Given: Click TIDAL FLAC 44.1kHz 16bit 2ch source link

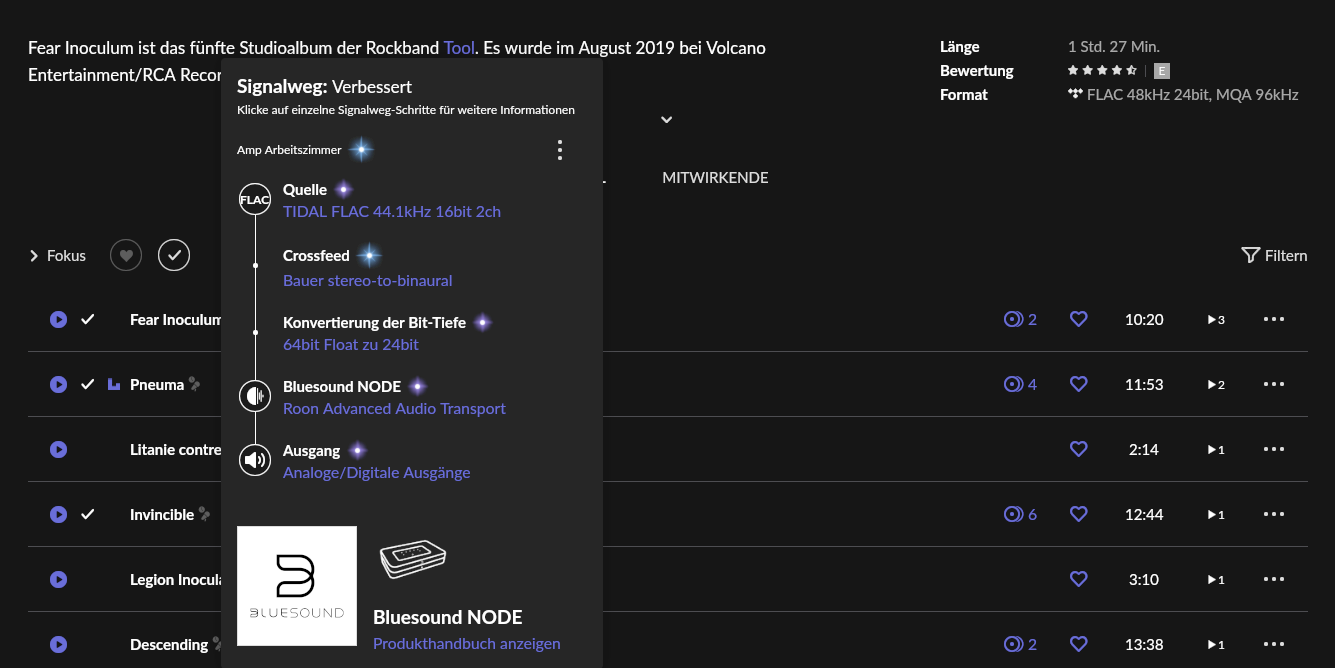Looking at the screenshot, I should pos(392,212).
